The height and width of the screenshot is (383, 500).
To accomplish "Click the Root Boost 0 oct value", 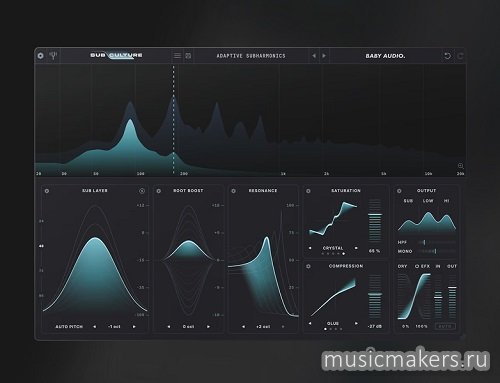I will click(x=188, y=327).
